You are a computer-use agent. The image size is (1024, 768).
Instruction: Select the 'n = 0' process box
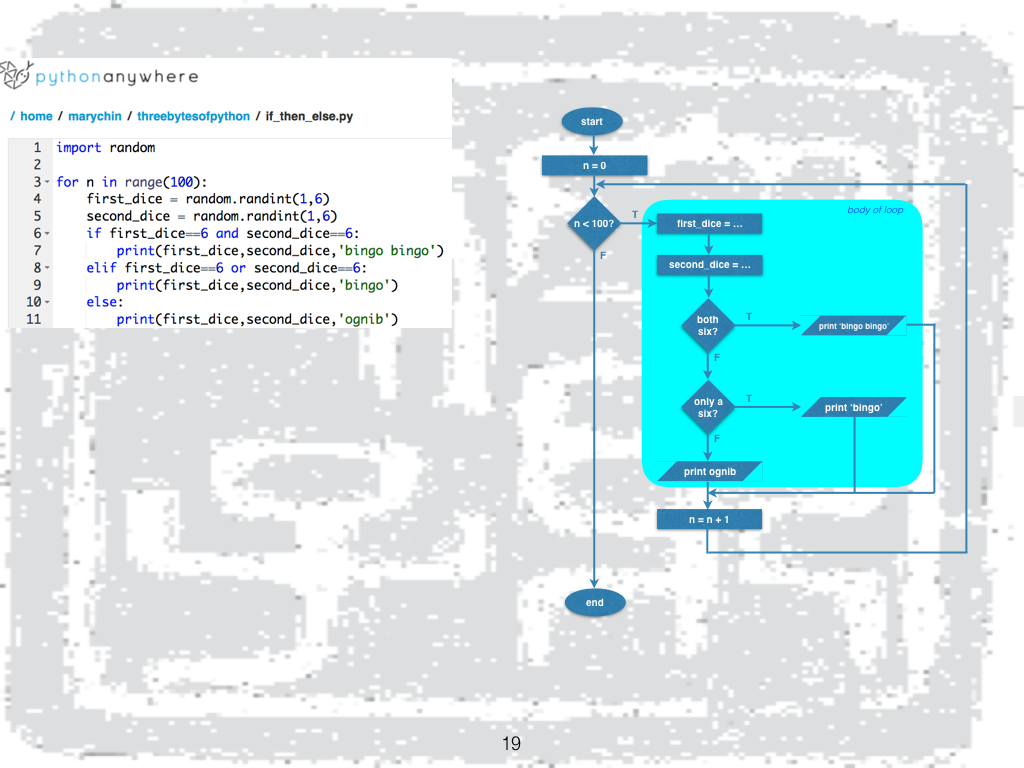point(594,165)
